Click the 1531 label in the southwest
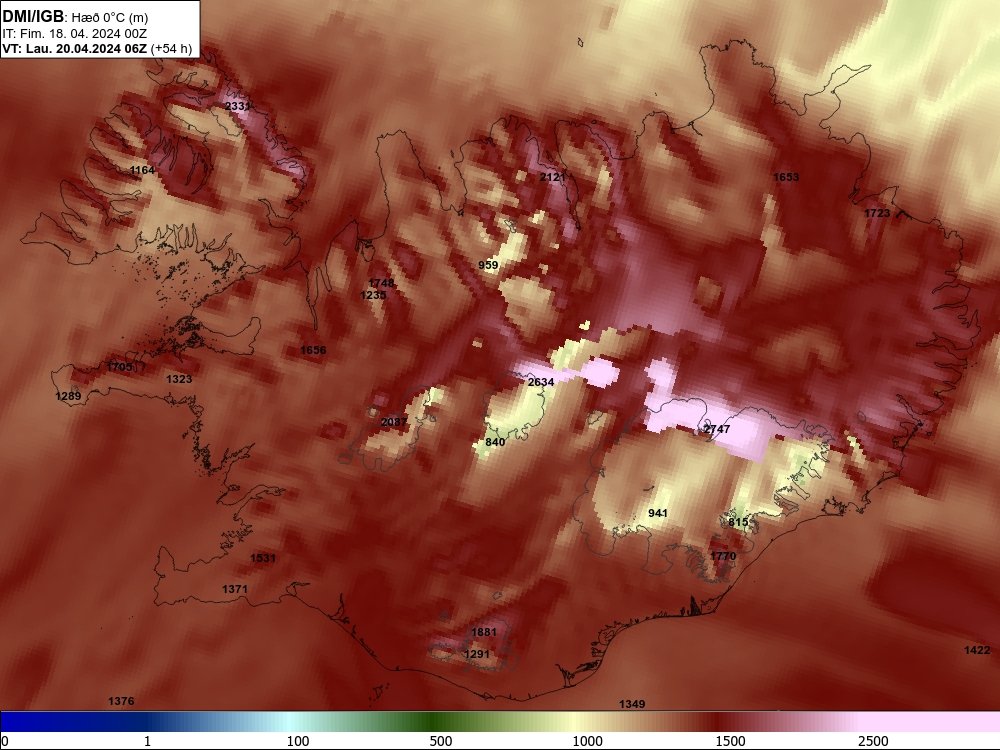The height and width of the screenshot is (750, 1000). 263,558
